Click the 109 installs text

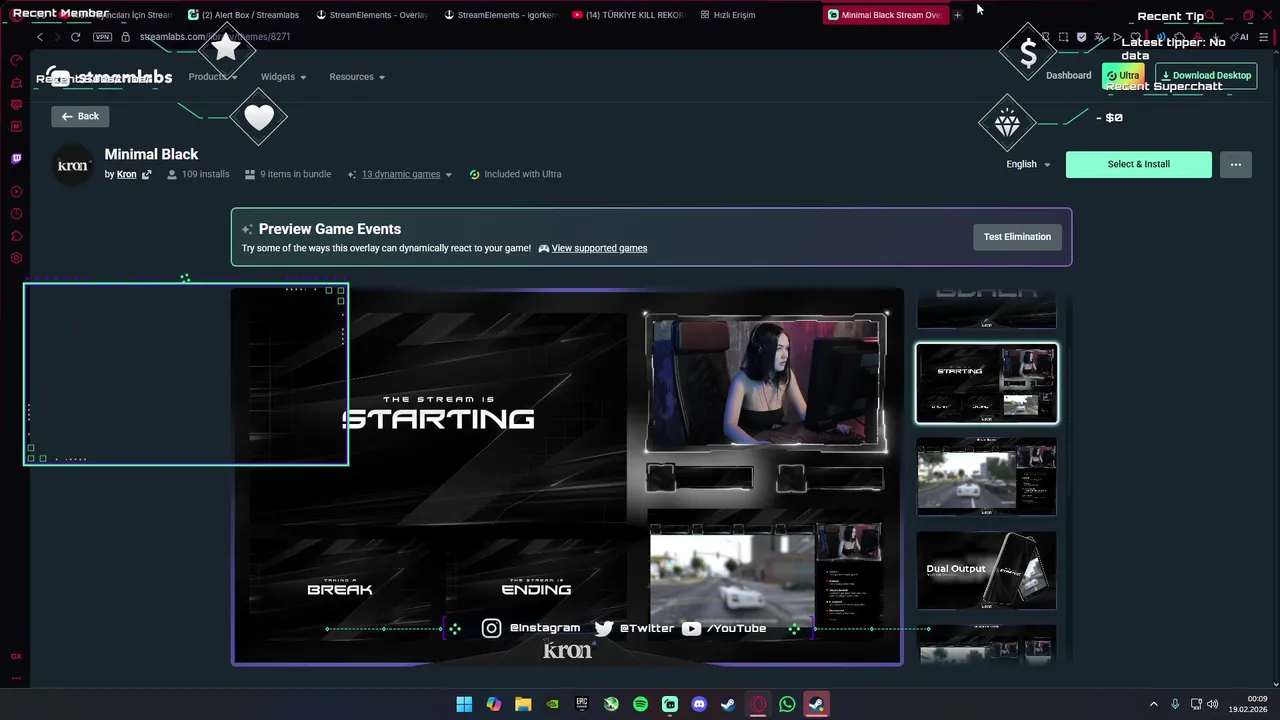click(x=206, y=174)
